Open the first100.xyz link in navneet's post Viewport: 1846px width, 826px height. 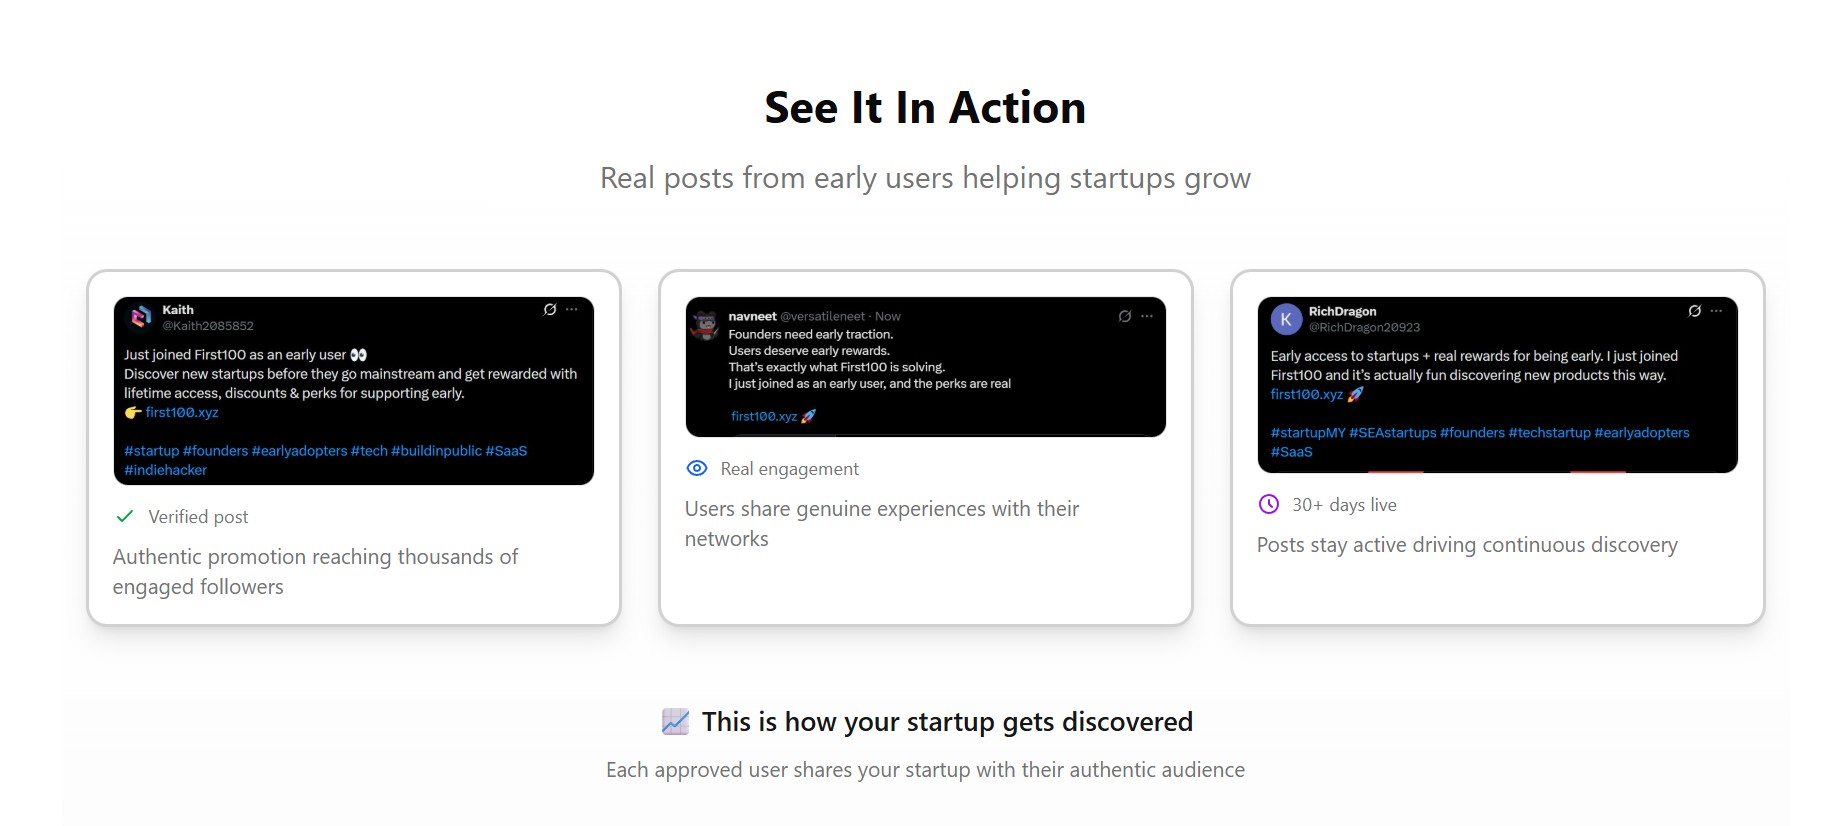click(764, 416)
